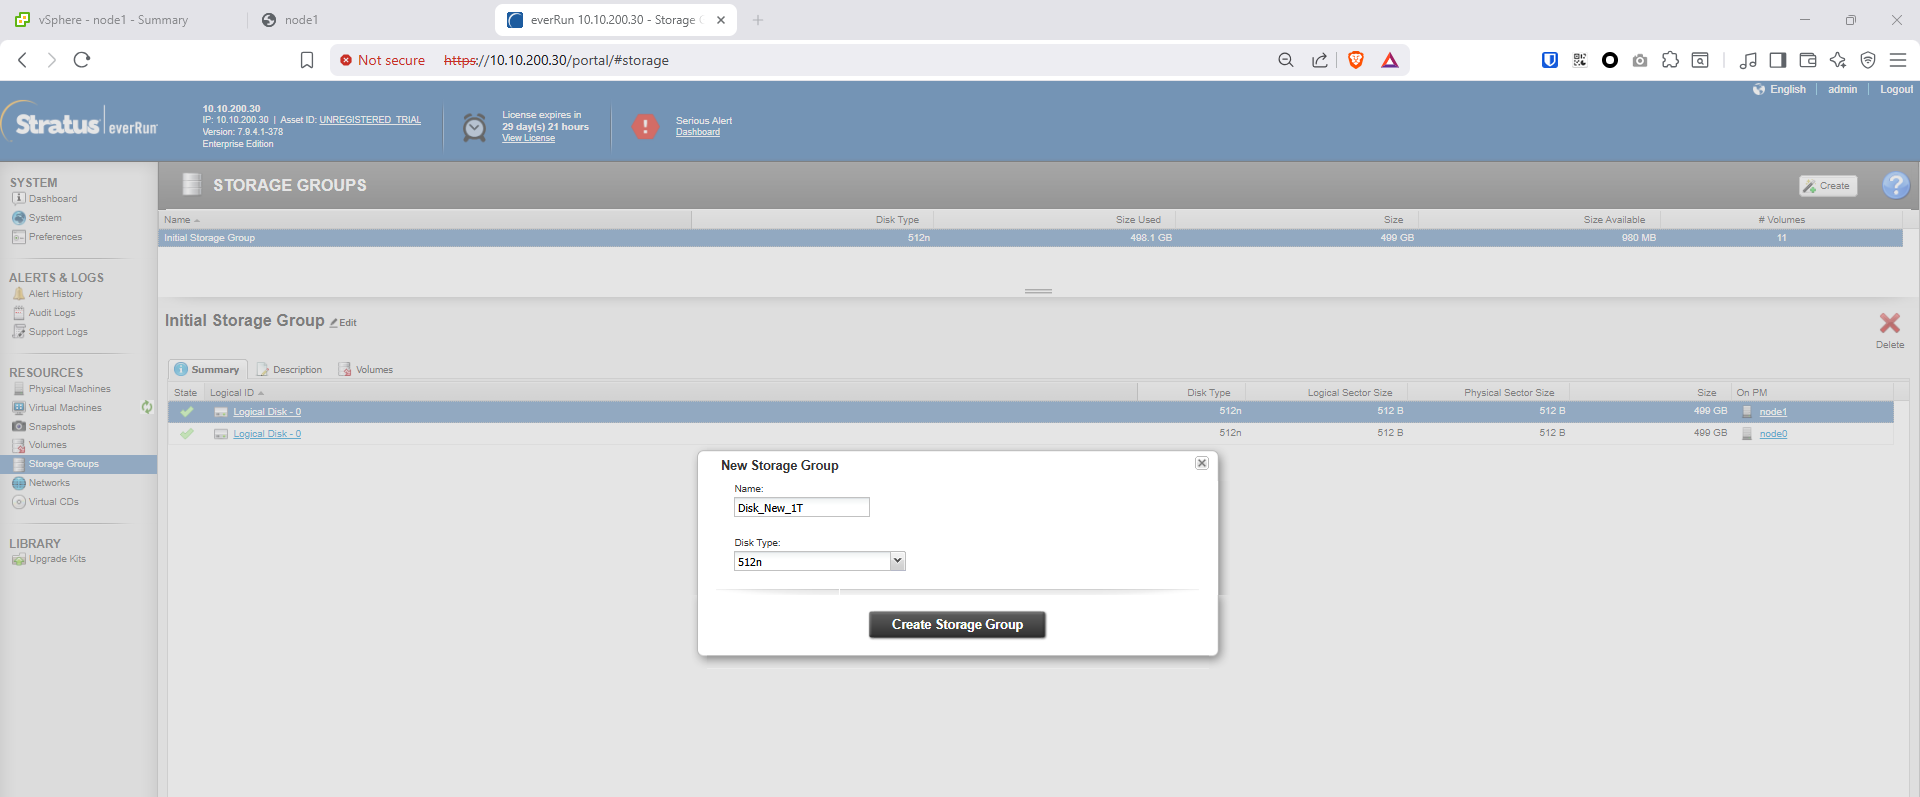Switch to the Volumes tab
The width and height of the screenshot is (1920, 797).
click(x=366, y=370)
